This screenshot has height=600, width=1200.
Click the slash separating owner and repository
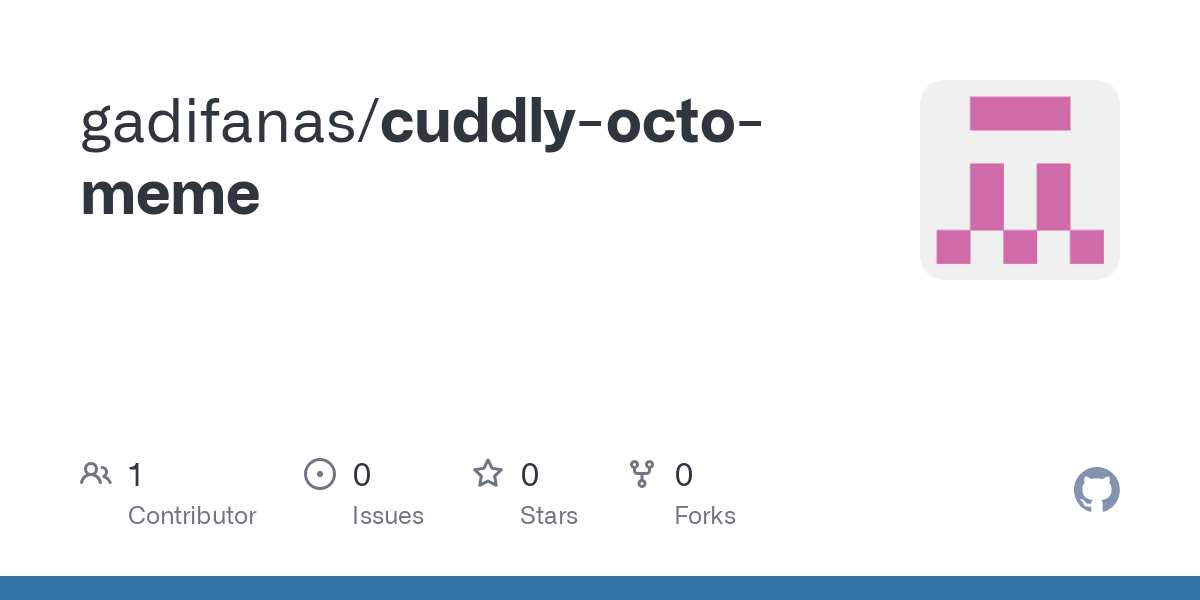pyautogui.click(x=367, y=122)
